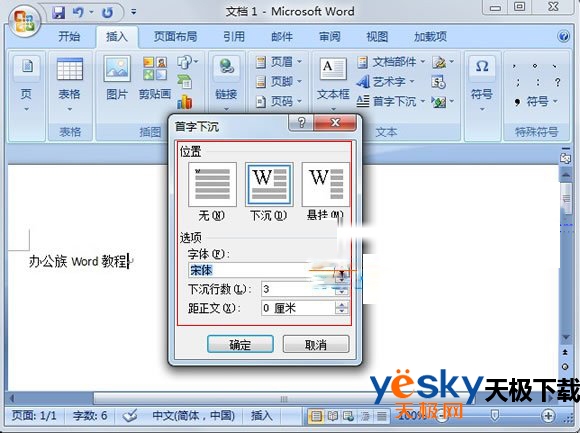Viewport: 580px width, 433px height.
Task: Insert the semicolon special symbol
Action: point(518,82)
